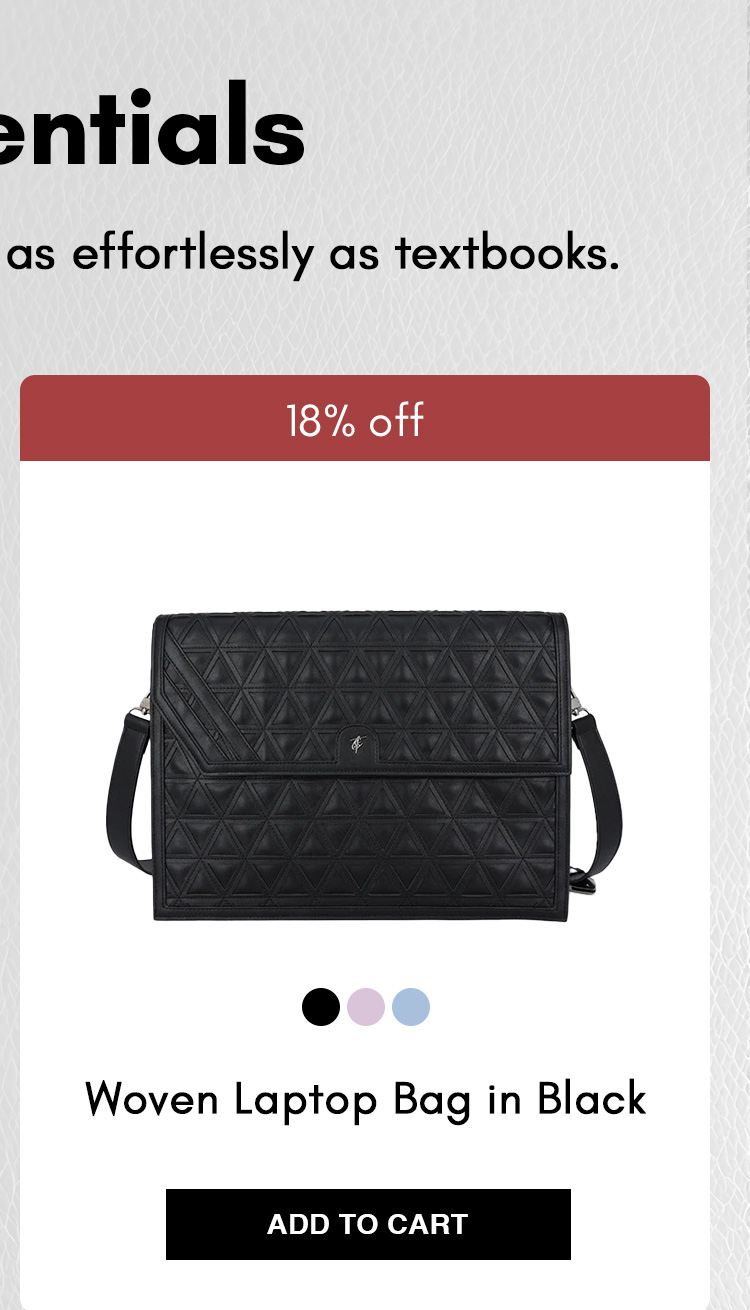This screenshot has width=750, height=1310.
Task: View the black laptop bag product image
Action: tap(365, 767)
